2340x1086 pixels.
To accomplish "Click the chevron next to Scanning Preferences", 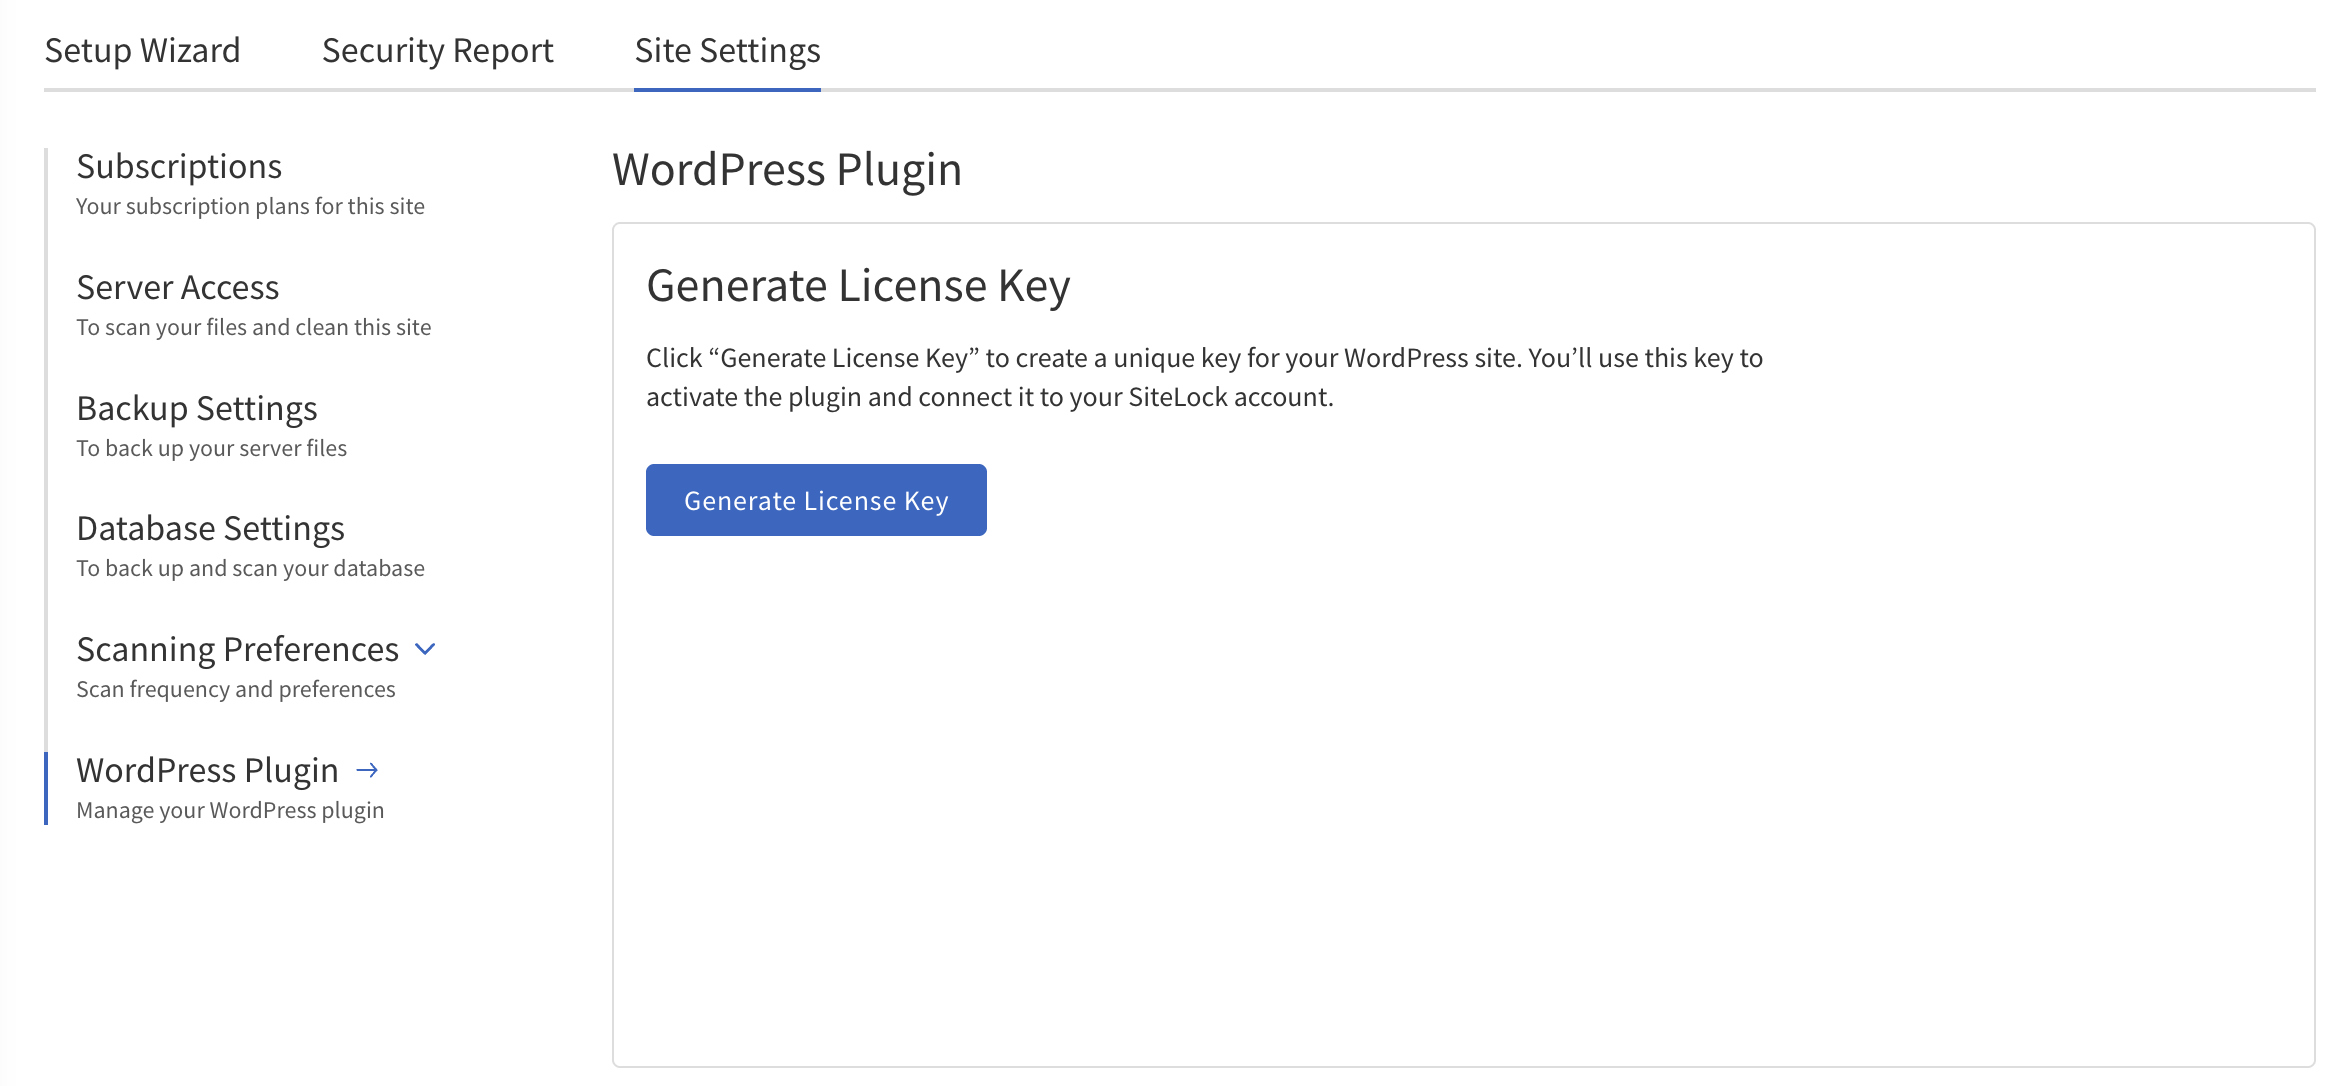I will pos(424,649).
